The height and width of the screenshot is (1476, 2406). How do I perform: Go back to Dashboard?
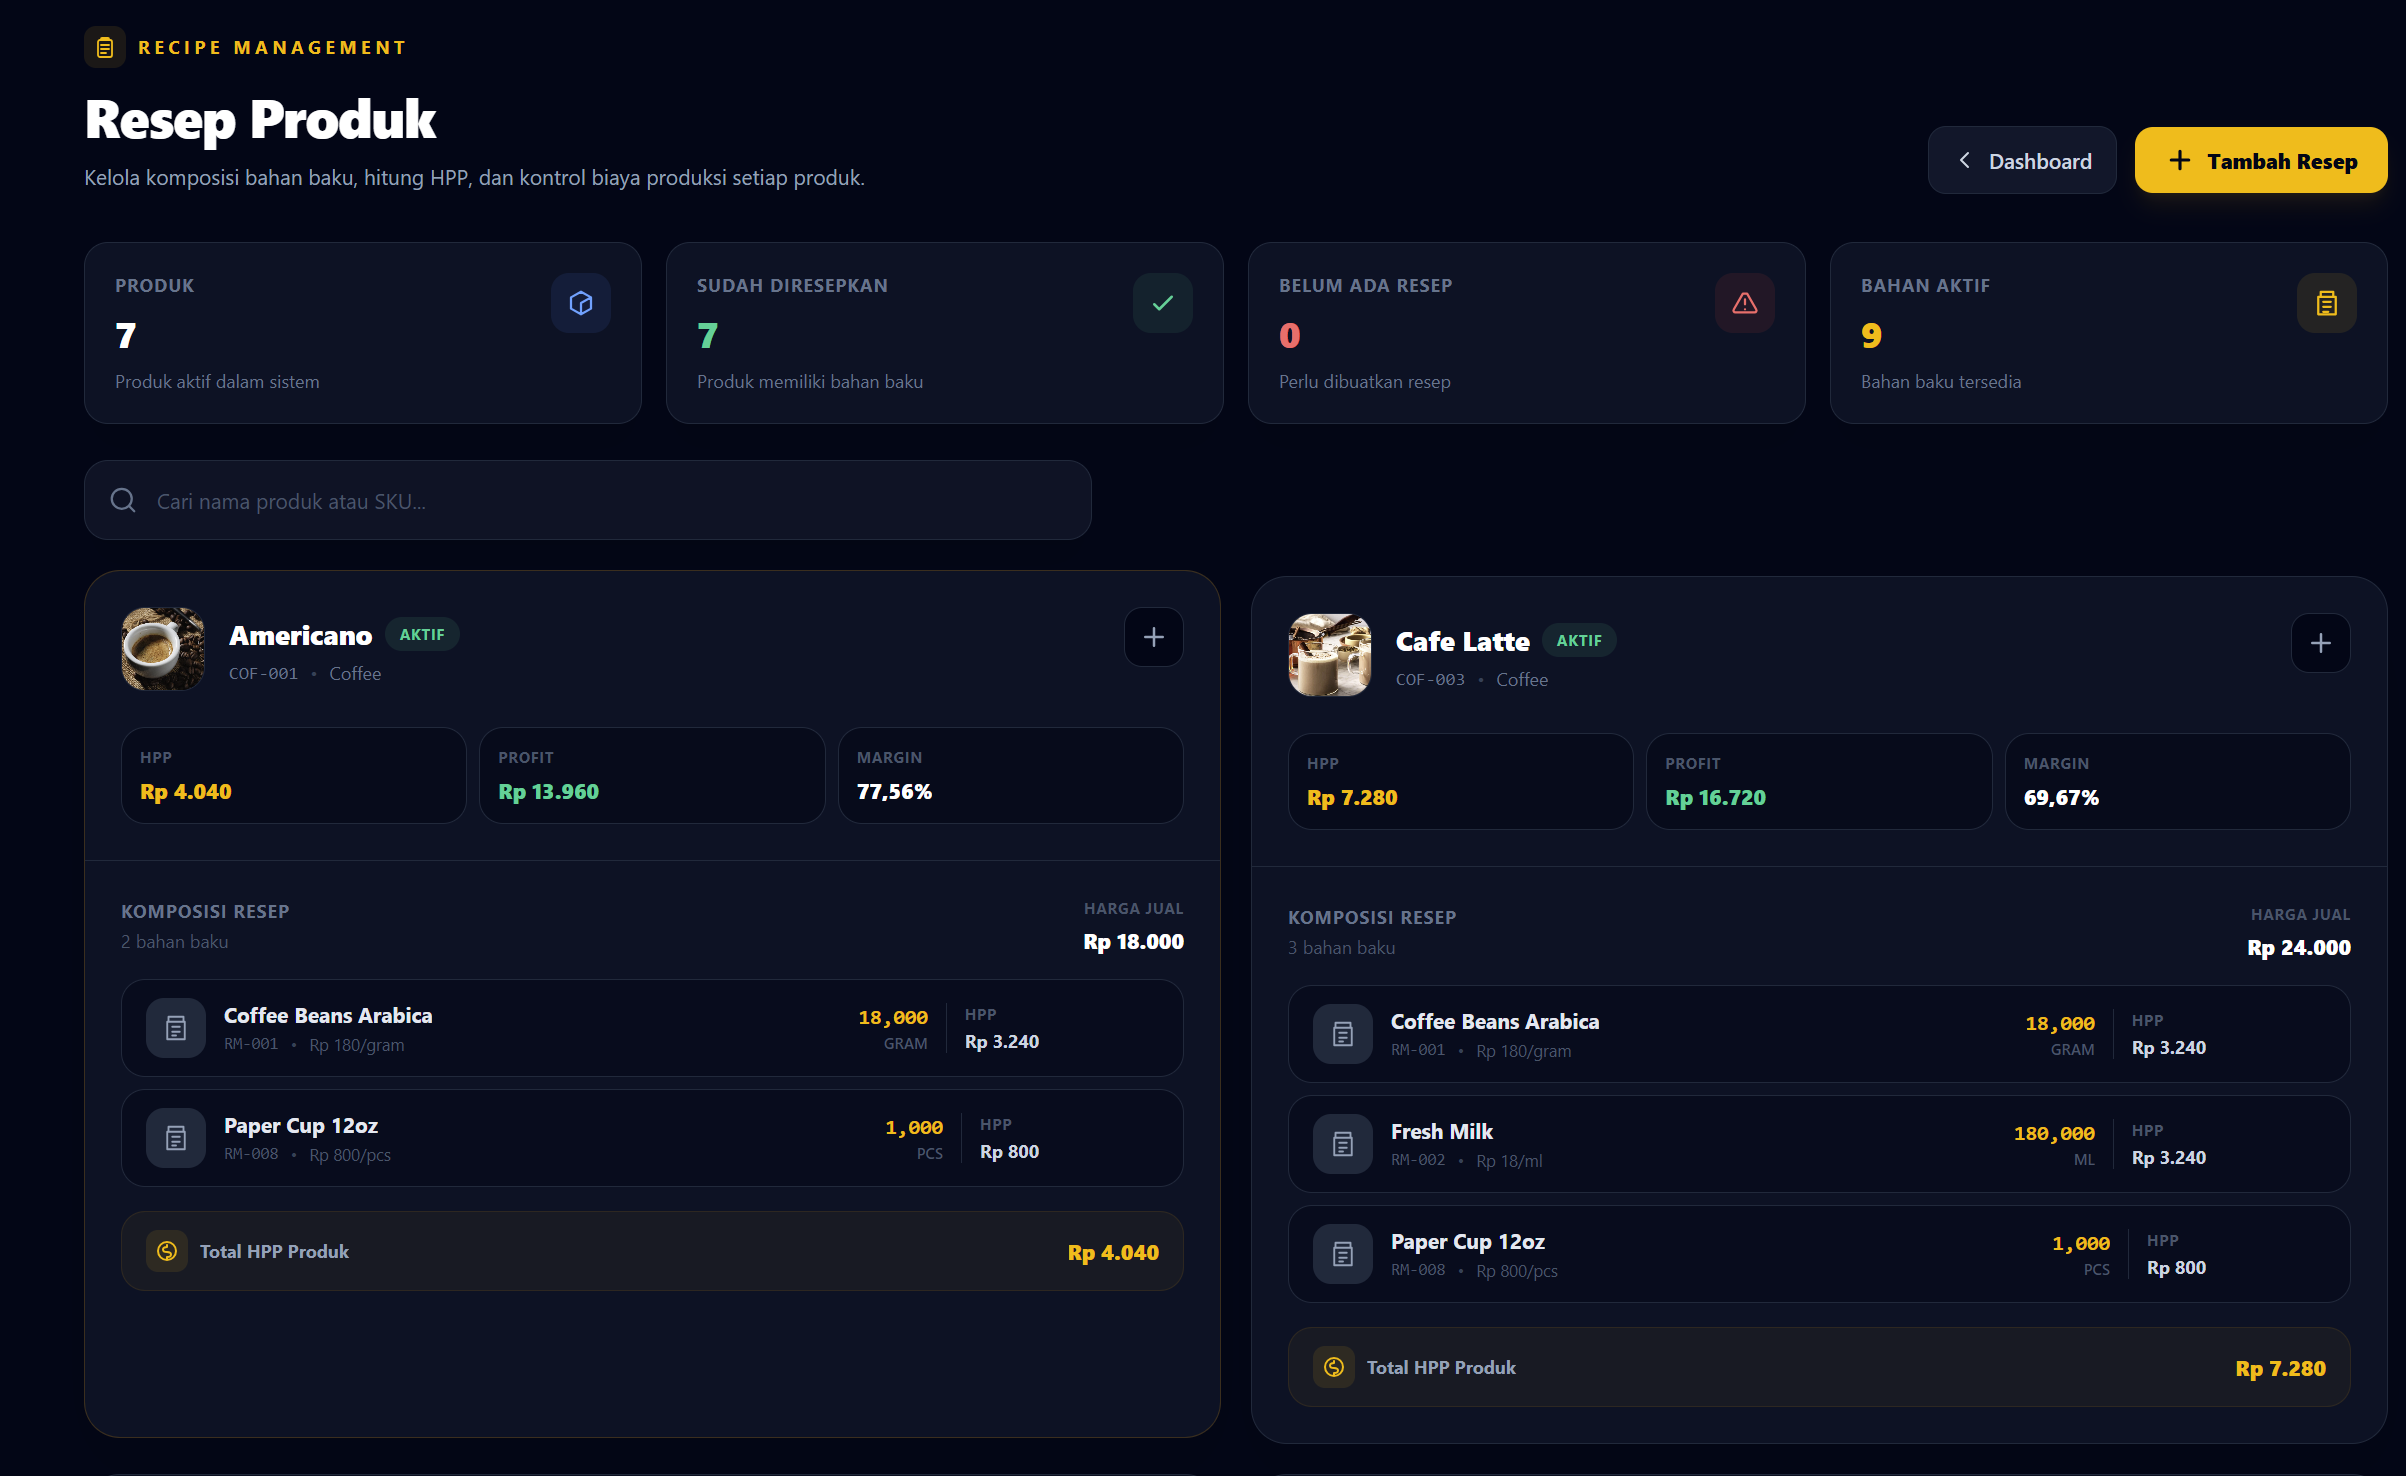click(2022, 160)
